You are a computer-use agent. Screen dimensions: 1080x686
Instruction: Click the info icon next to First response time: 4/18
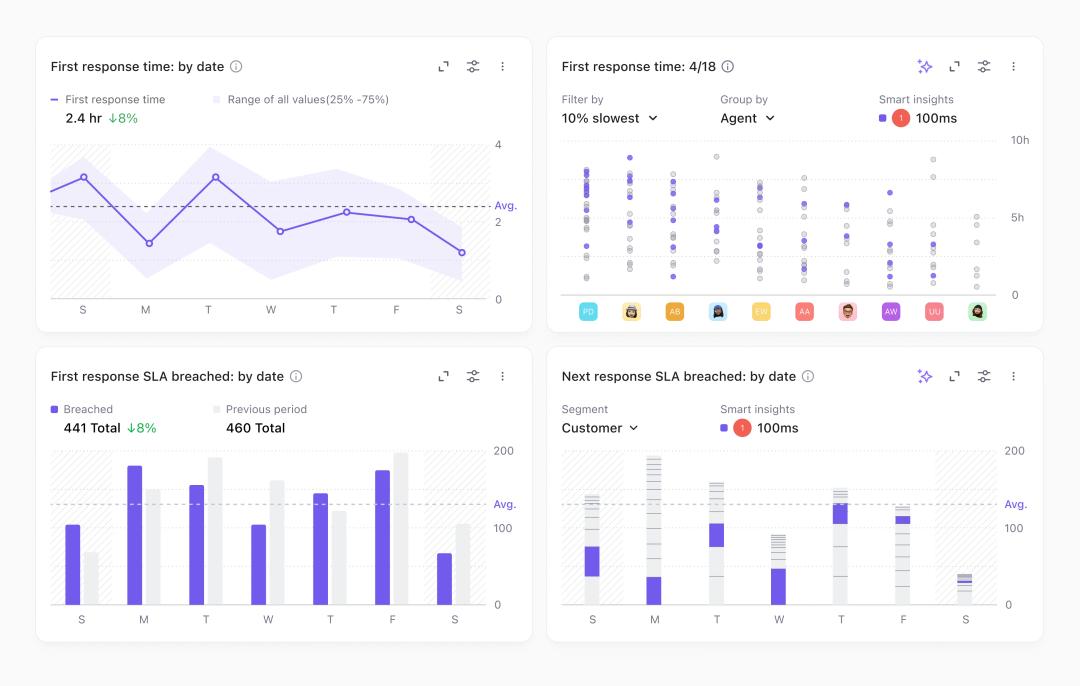[x=728, y=66]
